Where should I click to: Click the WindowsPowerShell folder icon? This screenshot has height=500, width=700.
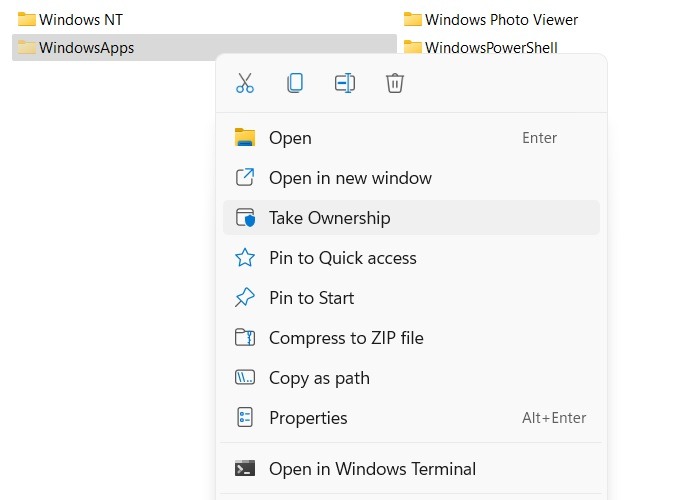click(412, 46)
